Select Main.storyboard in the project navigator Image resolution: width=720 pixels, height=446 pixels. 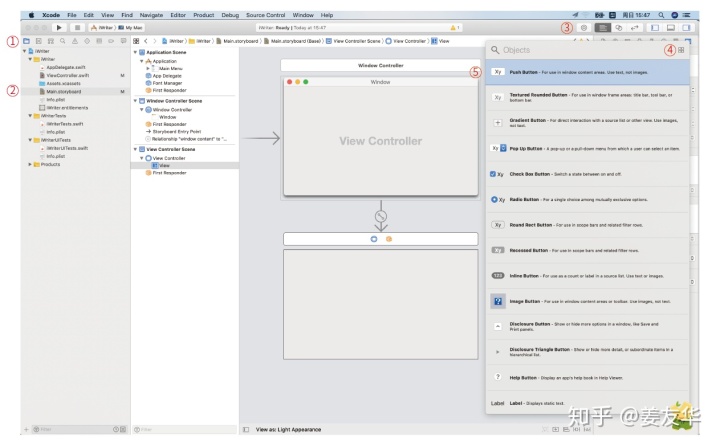coord(64,91)
